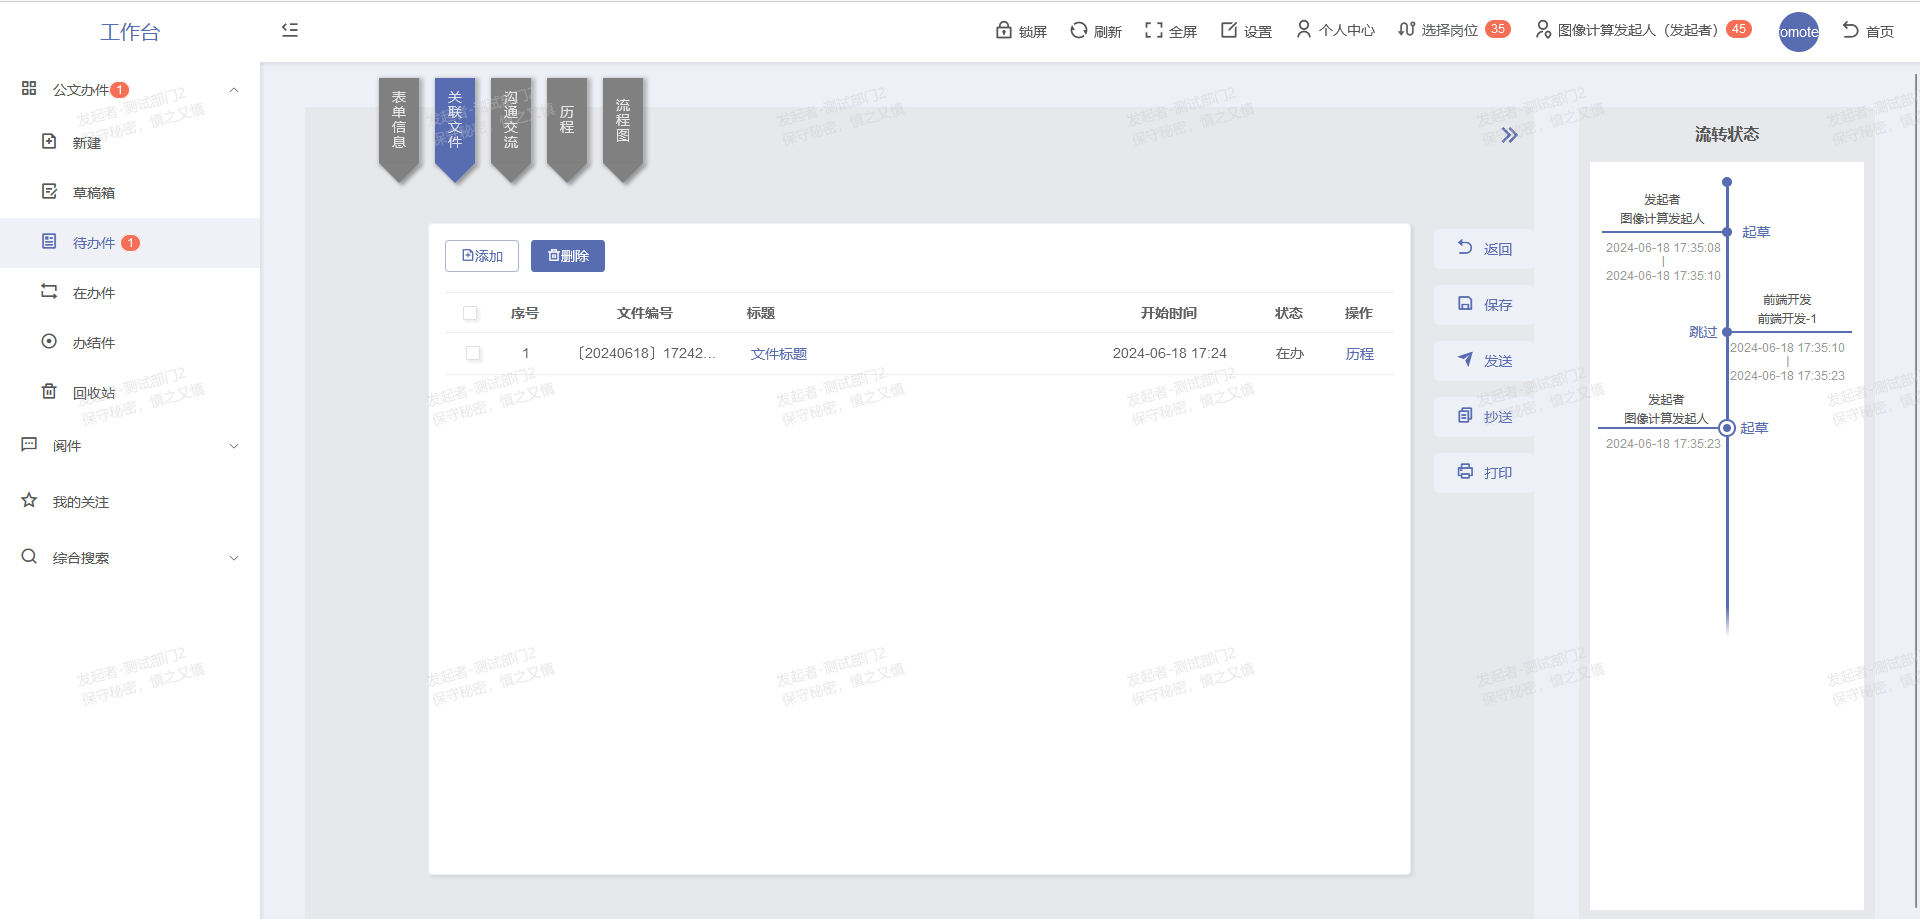Open the 历程 tab

567,129
